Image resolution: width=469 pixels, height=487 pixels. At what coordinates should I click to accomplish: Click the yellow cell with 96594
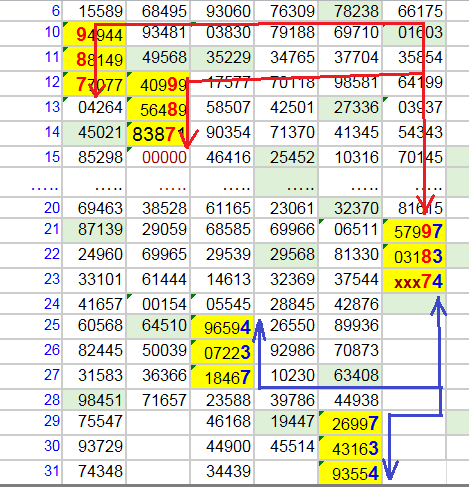[x=222, y=327]
